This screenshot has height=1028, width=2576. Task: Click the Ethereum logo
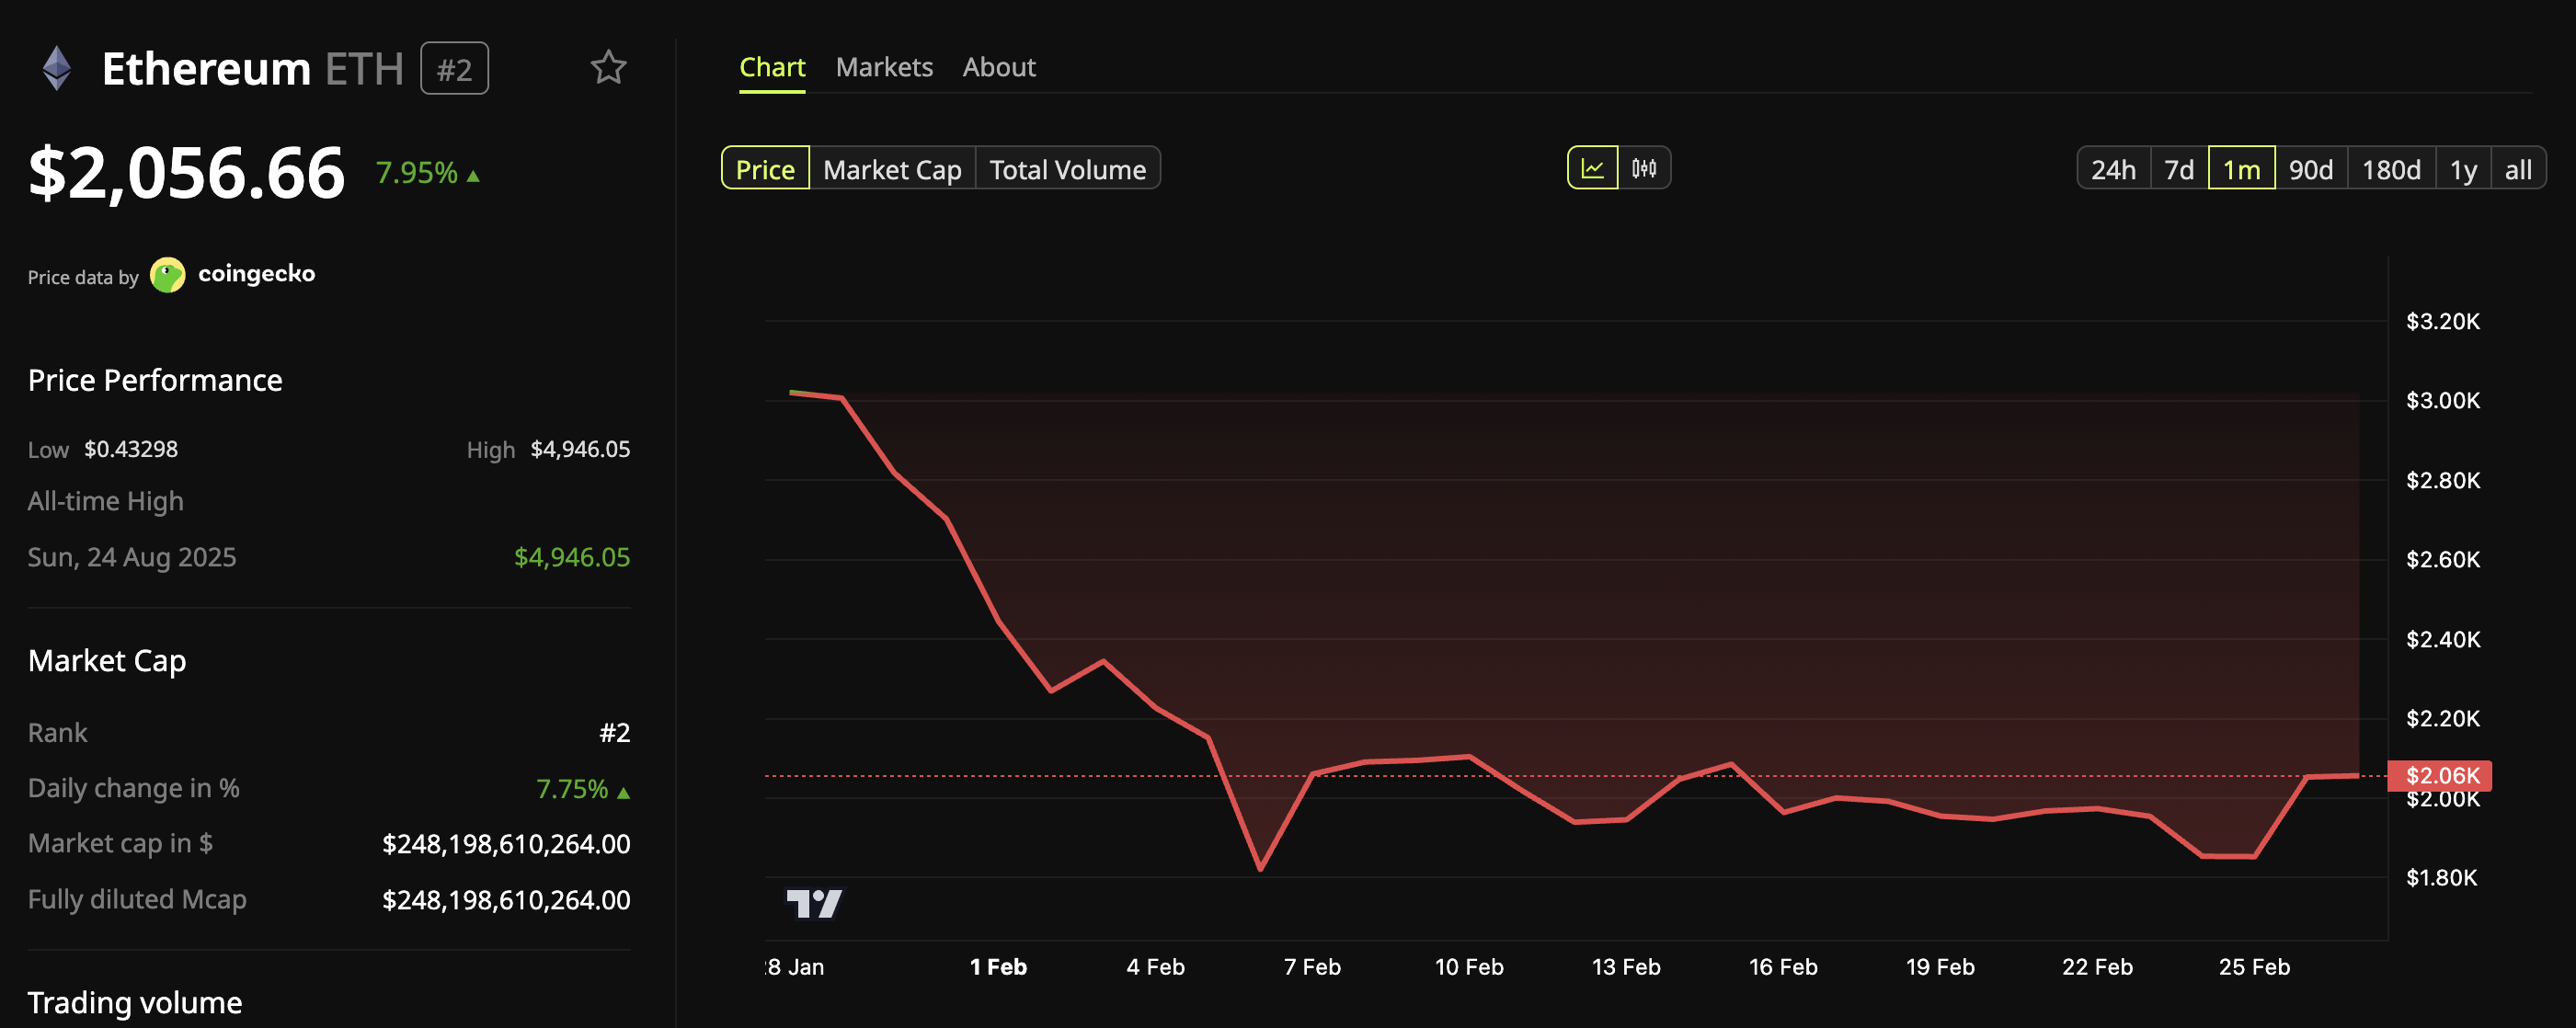tap(59, 67)
